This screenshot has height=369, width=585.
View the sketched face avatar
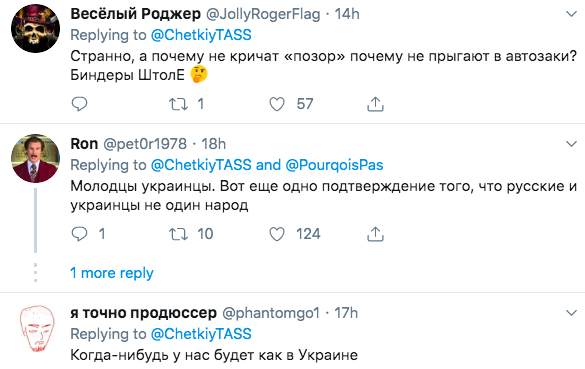36,328
